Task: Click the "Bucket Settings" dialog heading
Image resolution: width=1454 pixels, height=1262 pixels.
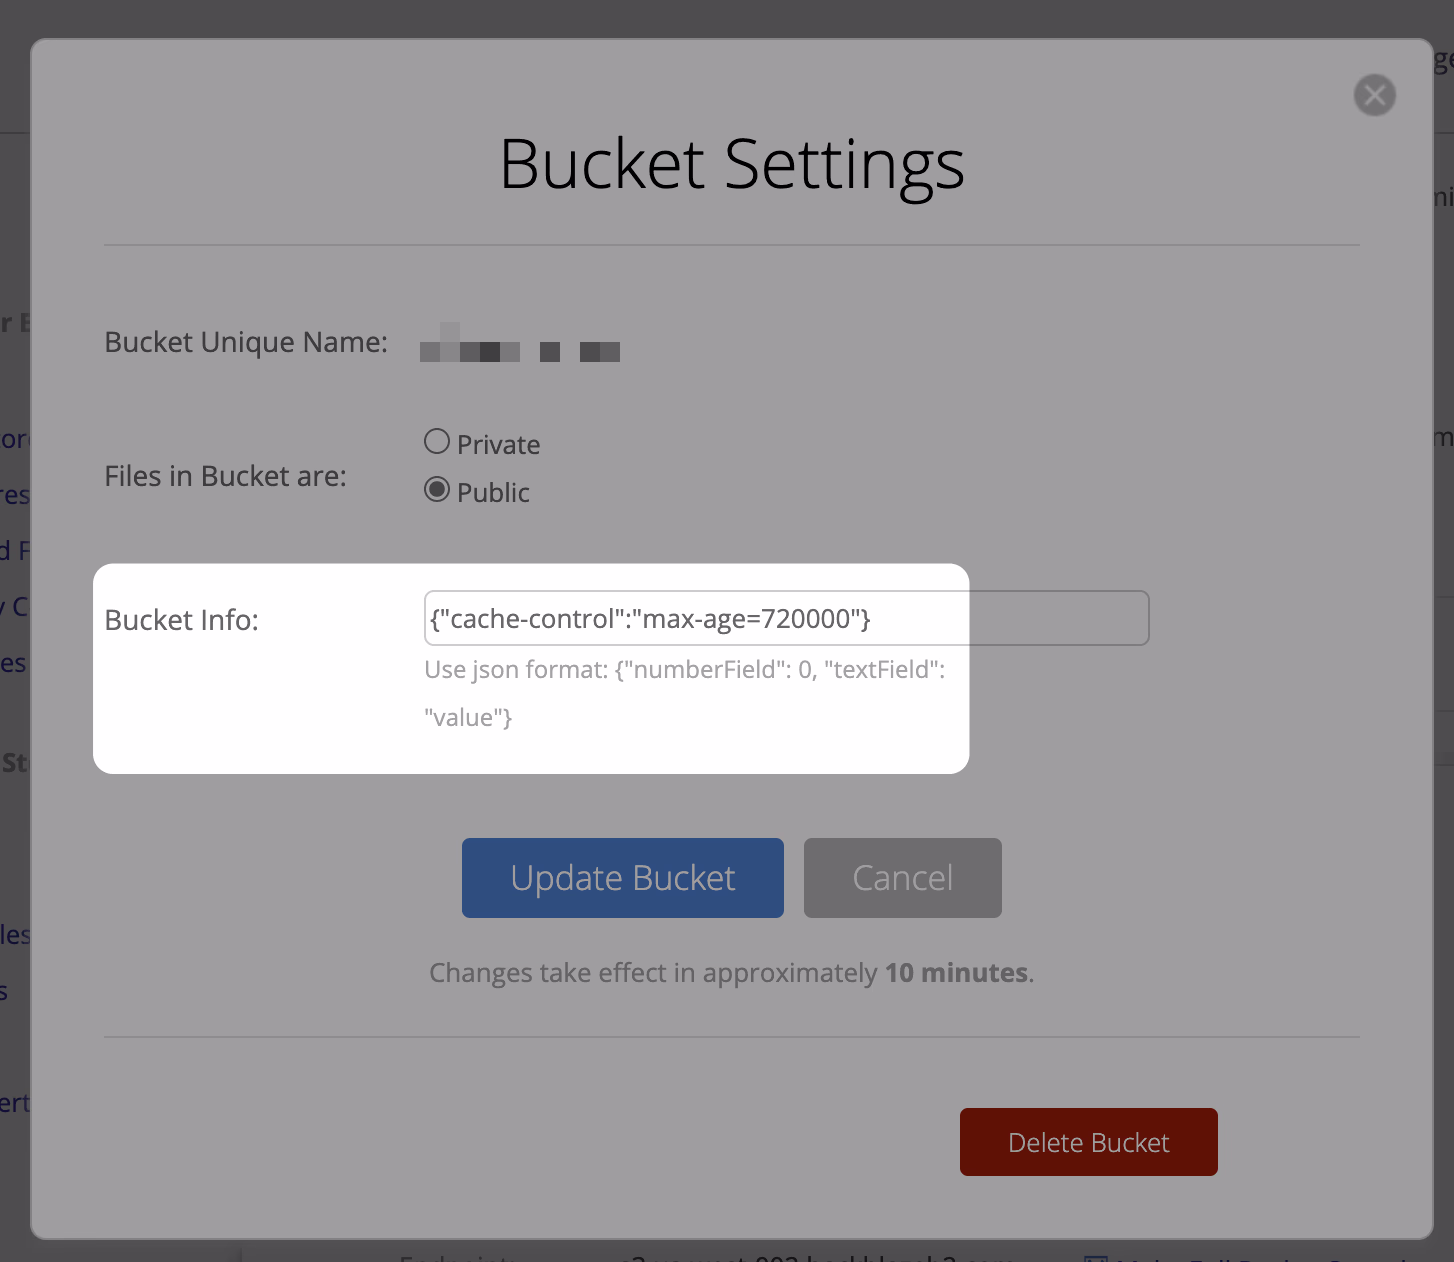Action: 731,165
